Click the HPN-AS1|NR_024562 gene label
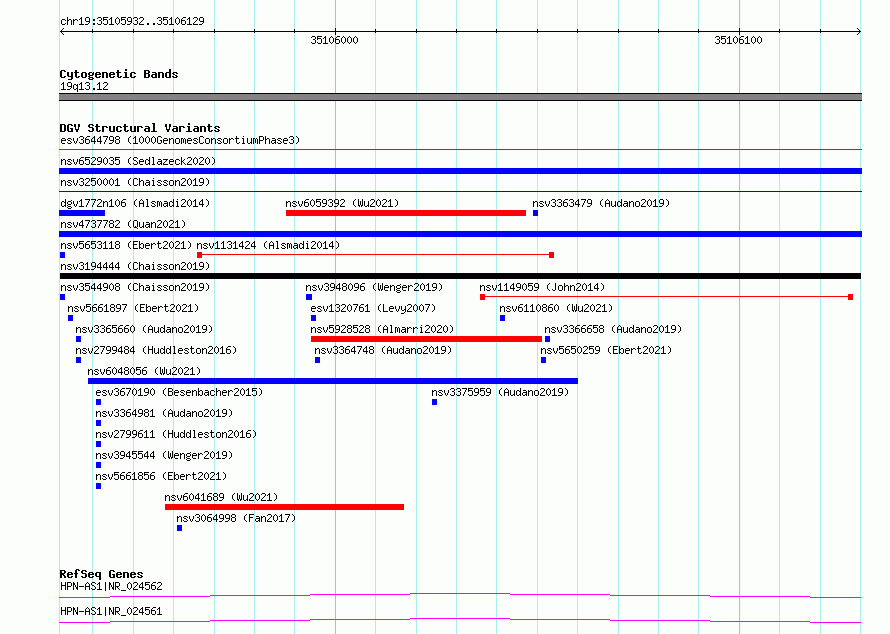 (x=111, y=586)
